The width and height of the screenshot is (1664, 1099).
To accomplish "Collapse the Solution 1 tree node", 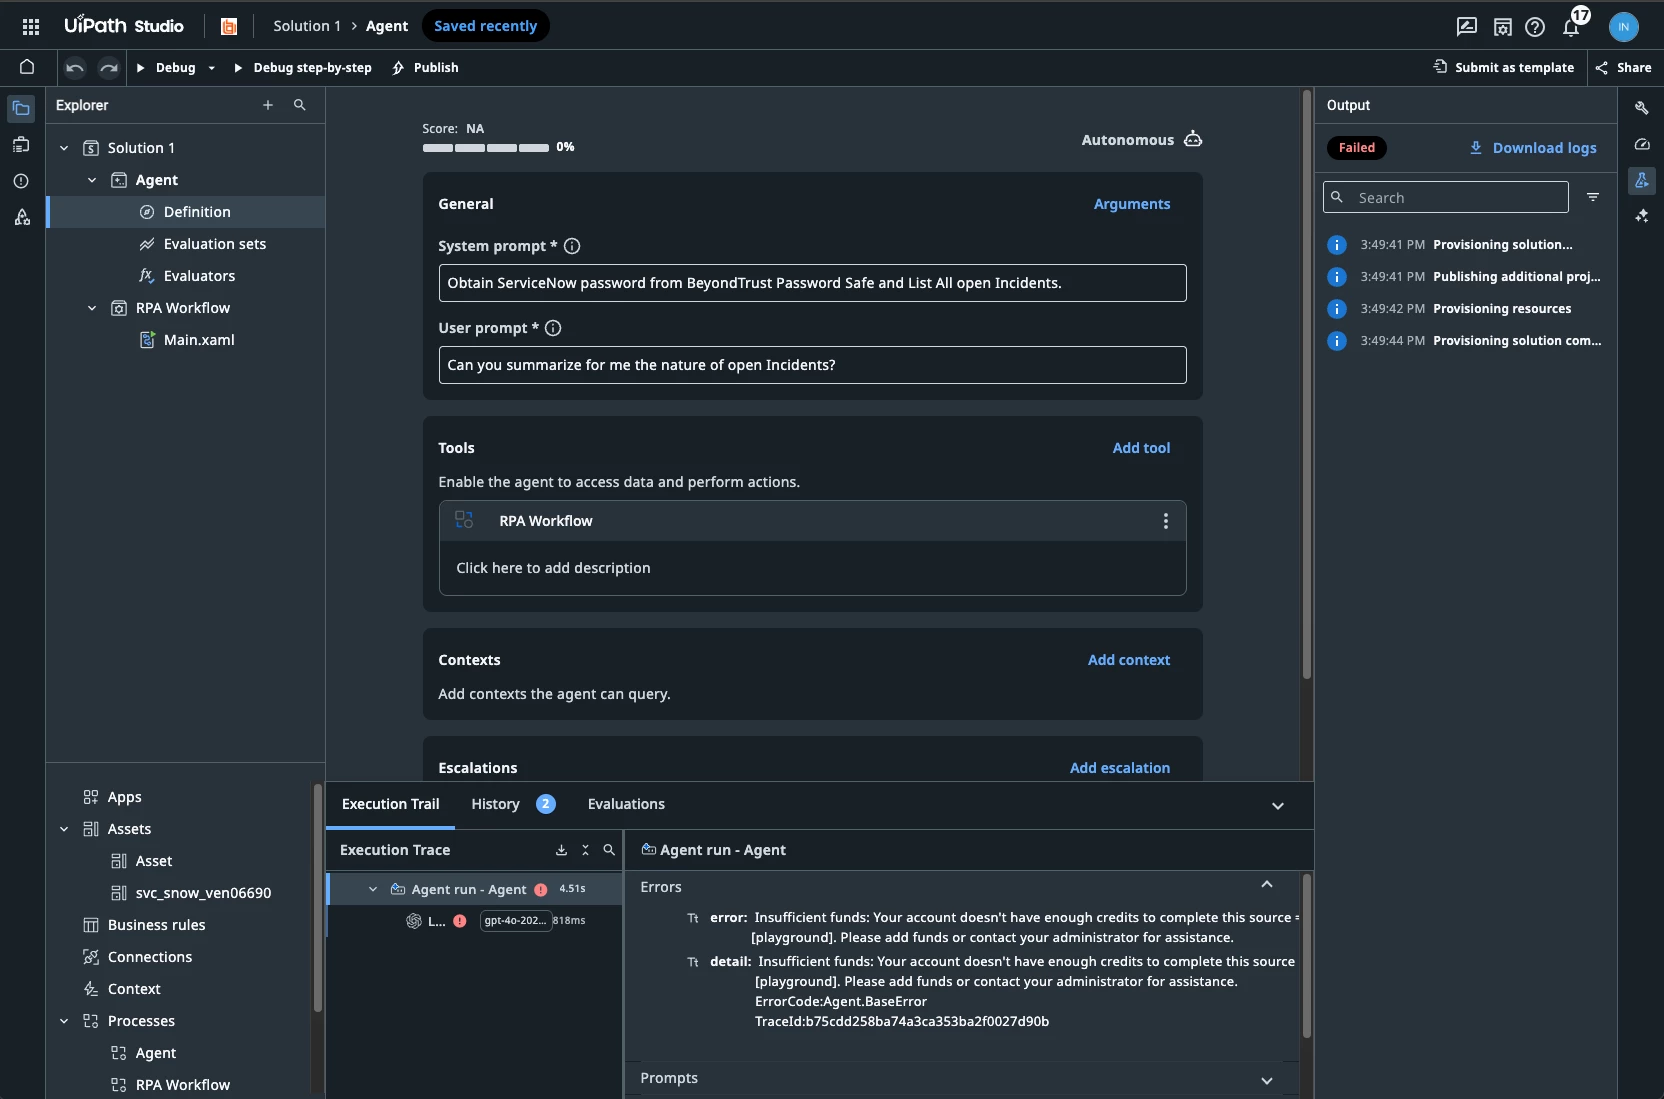I will [x=64, y=148].
